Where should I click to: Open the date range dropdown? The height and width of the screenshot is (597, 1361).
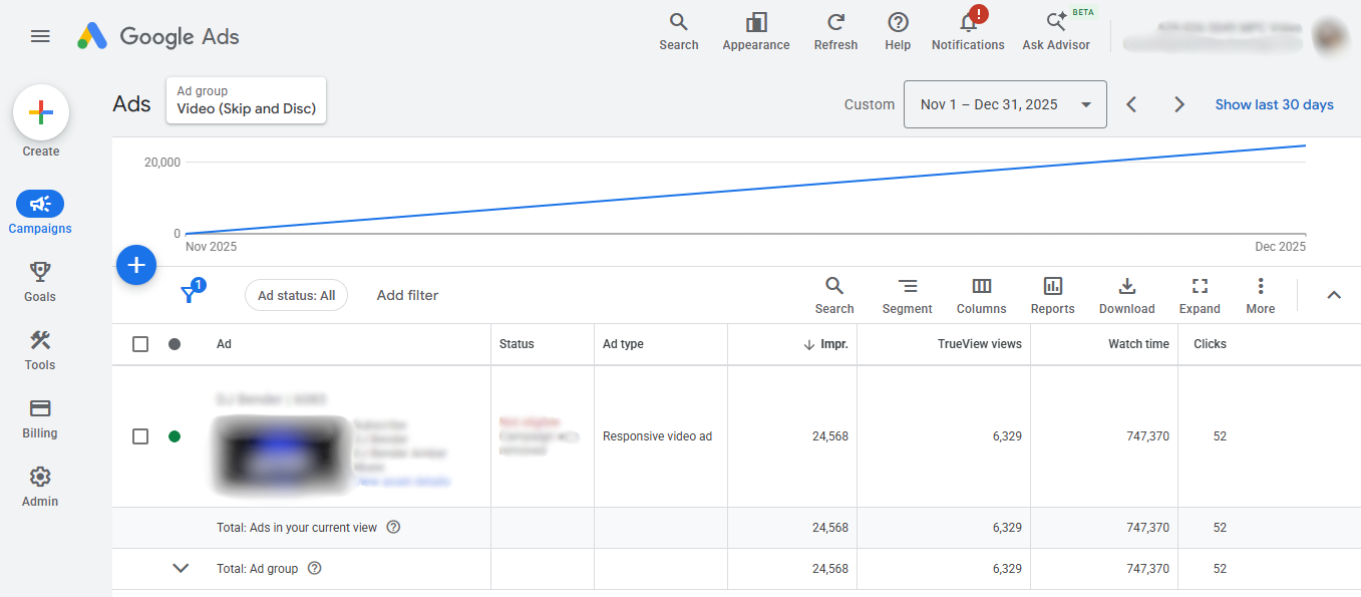click(x=1005, y=104)
